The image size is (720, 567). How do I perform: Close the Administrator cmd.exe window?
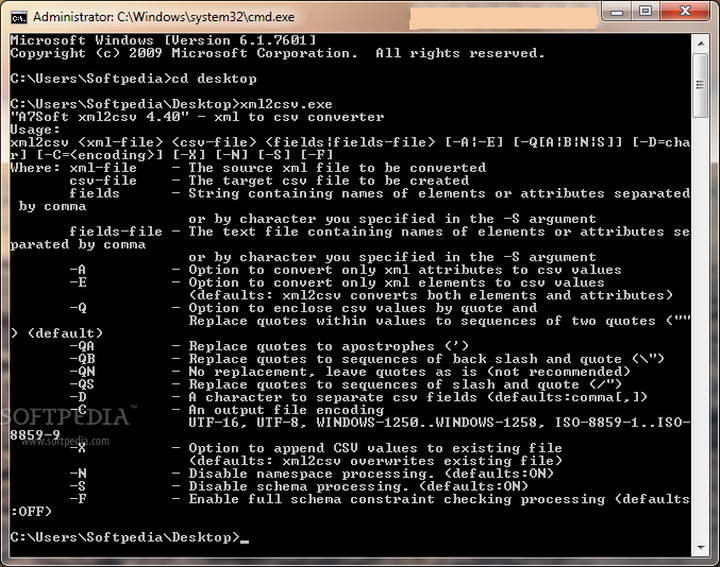685,11
